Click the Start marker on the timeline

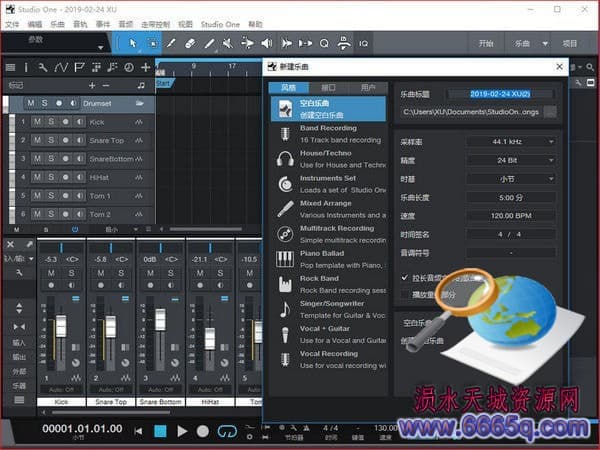tap(165, 83)
